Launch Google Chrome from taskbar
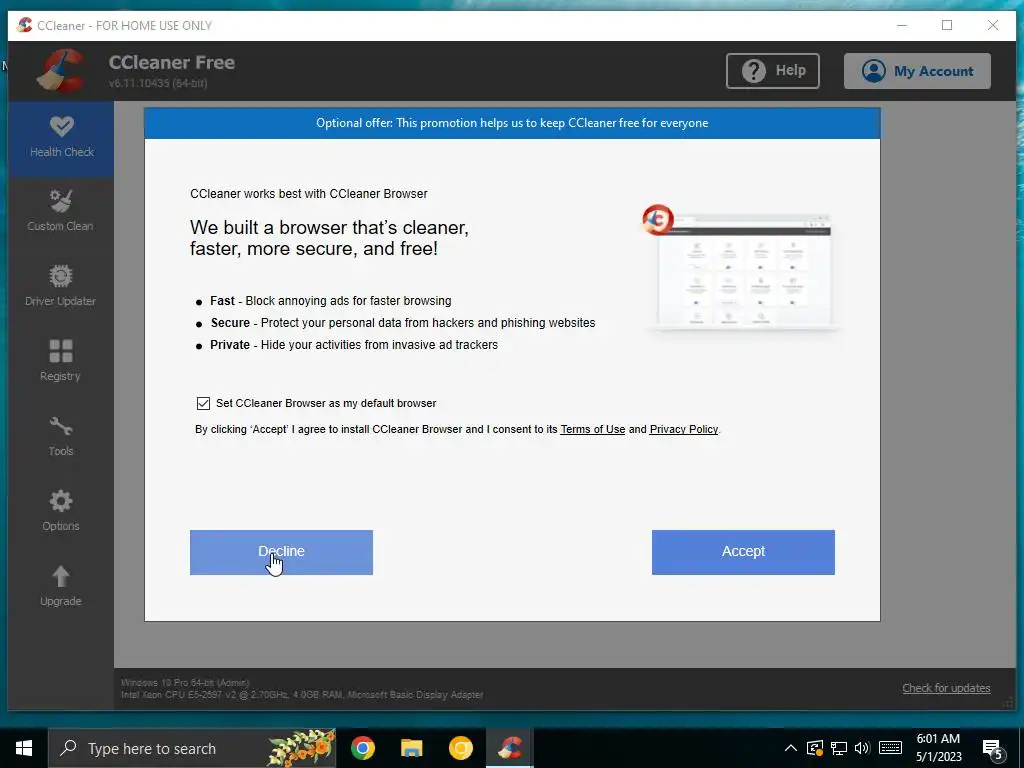This screenshot has height=768, width=1024. point(363,748)
